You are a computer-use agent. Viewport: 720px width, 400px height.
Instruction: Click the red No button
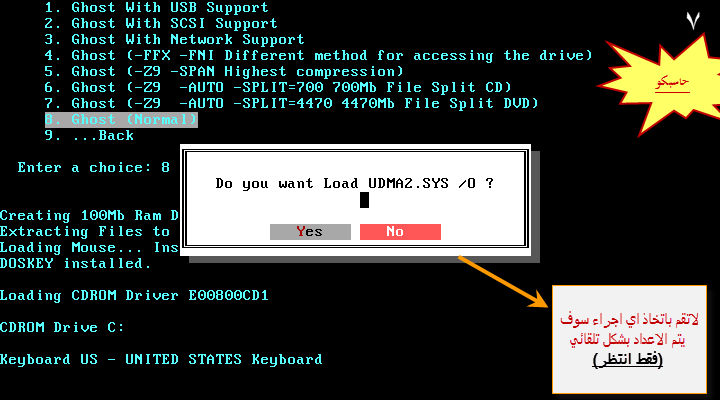pos(400,232)
